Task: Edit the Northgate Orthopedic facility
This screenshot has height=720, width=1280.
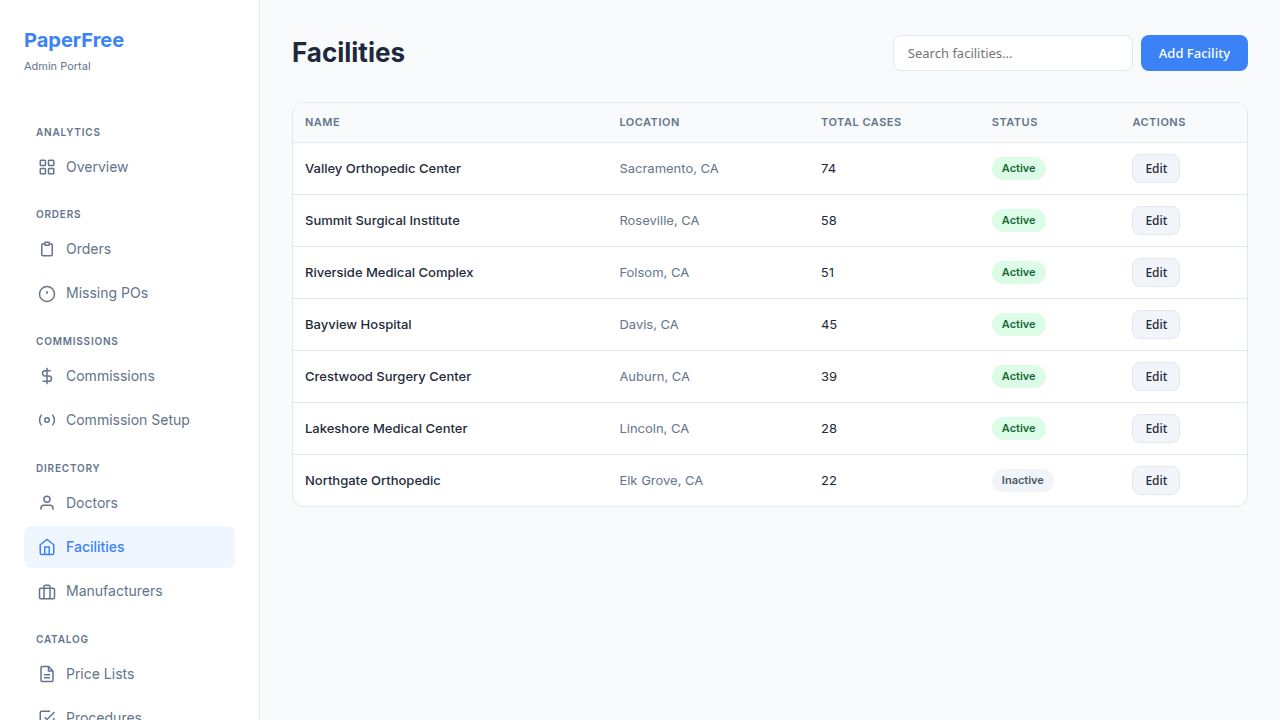Action: [1155, 480]
